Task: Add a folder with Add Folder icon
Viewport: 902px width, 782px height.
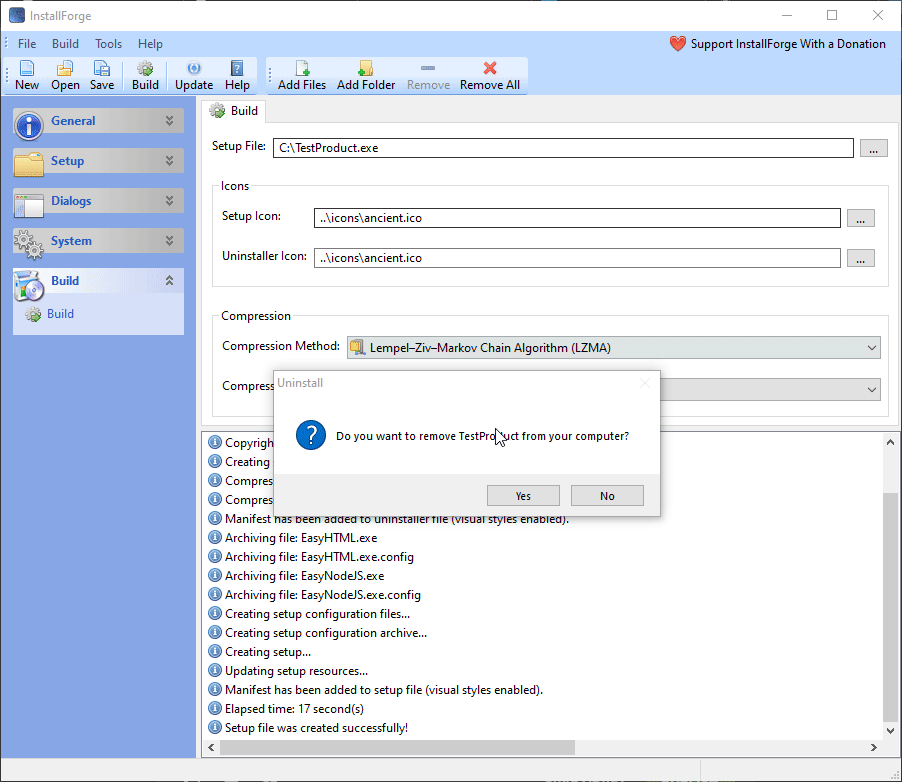Action: click(x=365, y=68)
